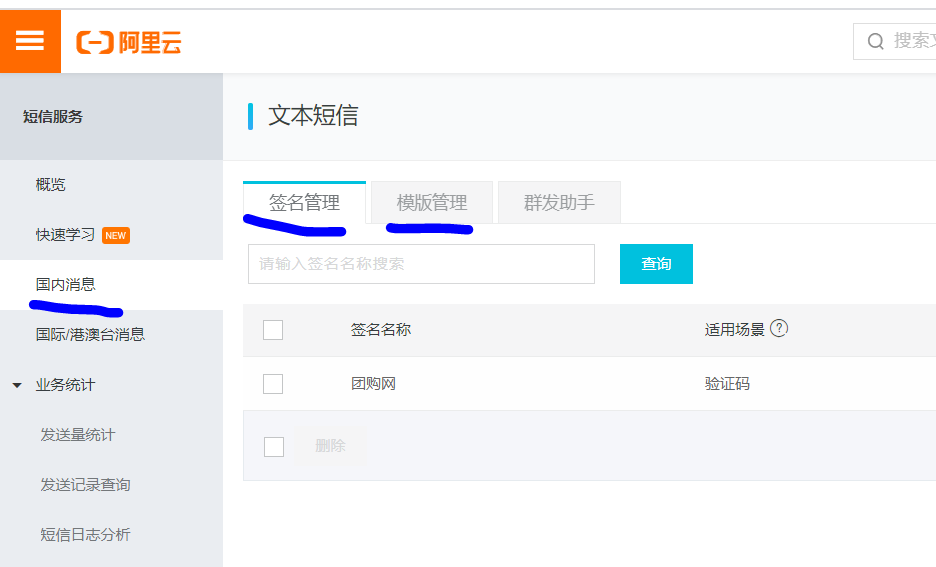Viewport: 936px width, 567px height.
Task: Switch to the 模版管理 tab
Action: [432, 203]
